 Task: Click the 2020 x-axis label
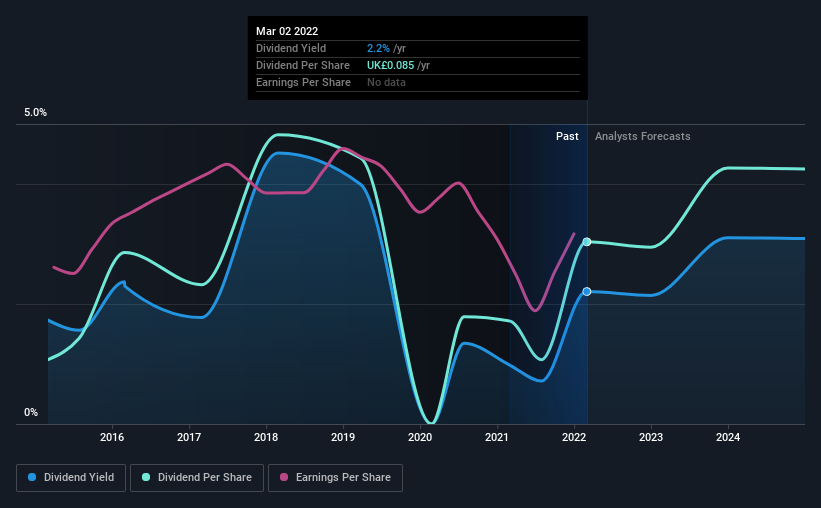pyautogui.click(x=420, y=437)
